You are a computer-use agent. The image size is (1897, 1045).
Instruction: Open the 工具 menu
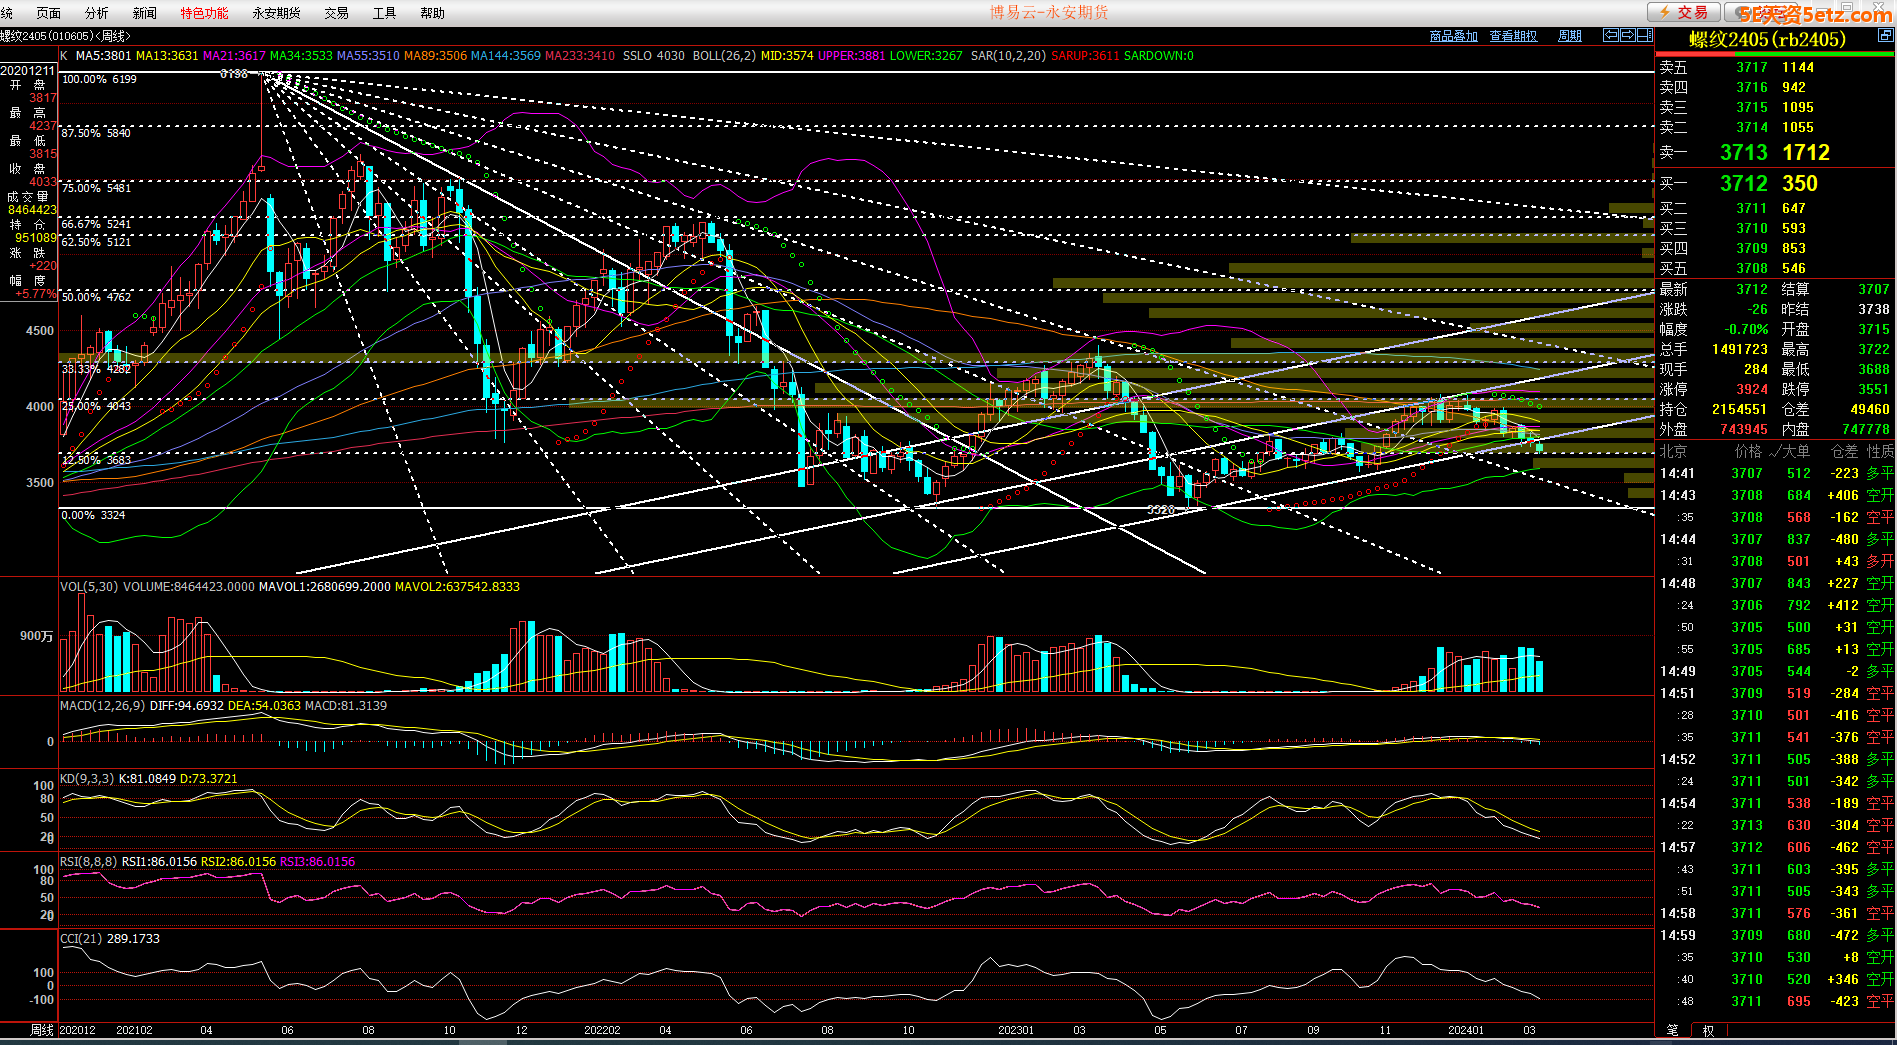point(384,13)
